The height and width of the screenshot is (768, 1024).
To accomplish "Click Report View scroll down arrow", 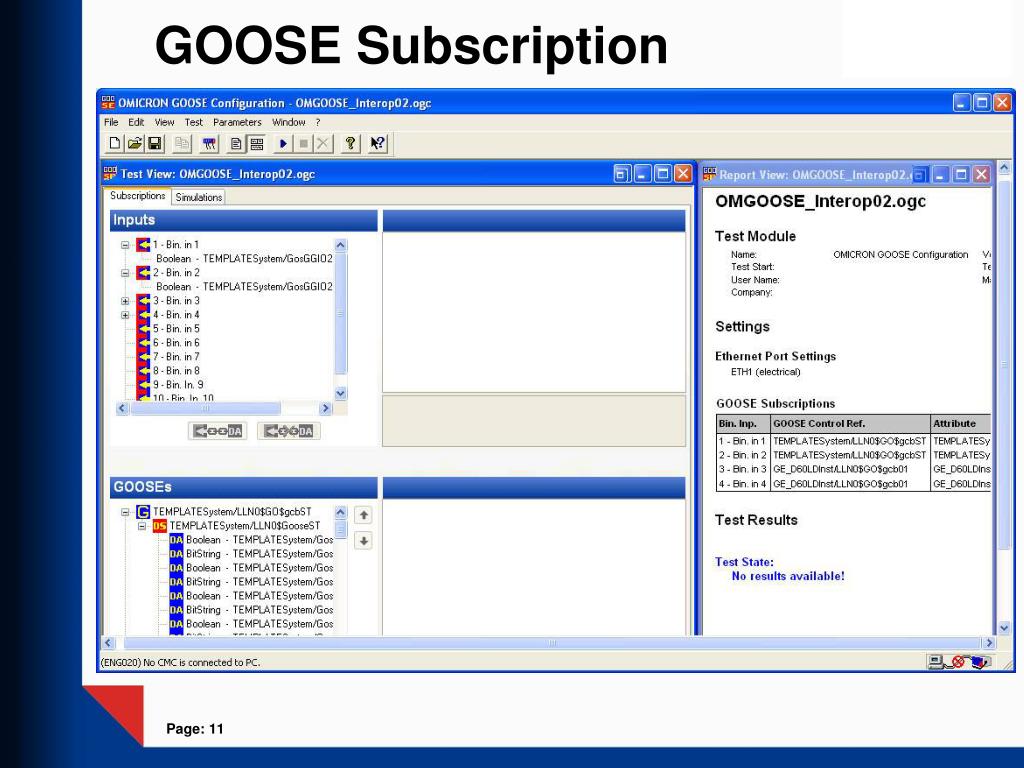I will point(1004,628).
